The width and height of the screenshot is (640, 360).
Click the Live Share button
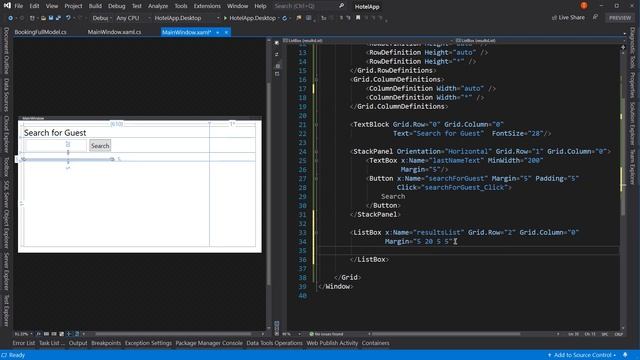(568, 18)
